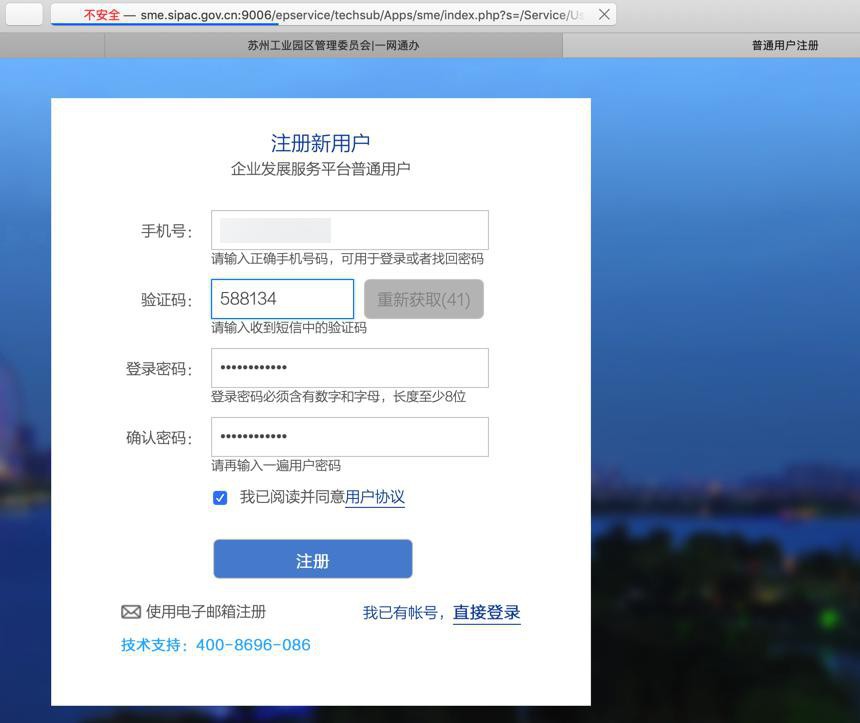Switch to 普通用户注册 tab

click(785, 46)
